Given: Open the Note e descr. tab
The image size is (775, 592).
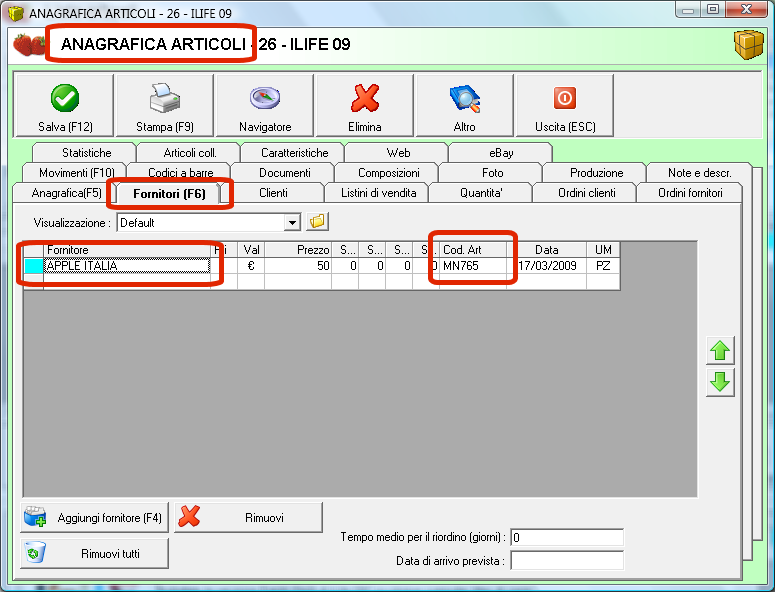Looking at the screenshot, I should tap(699, 173).
